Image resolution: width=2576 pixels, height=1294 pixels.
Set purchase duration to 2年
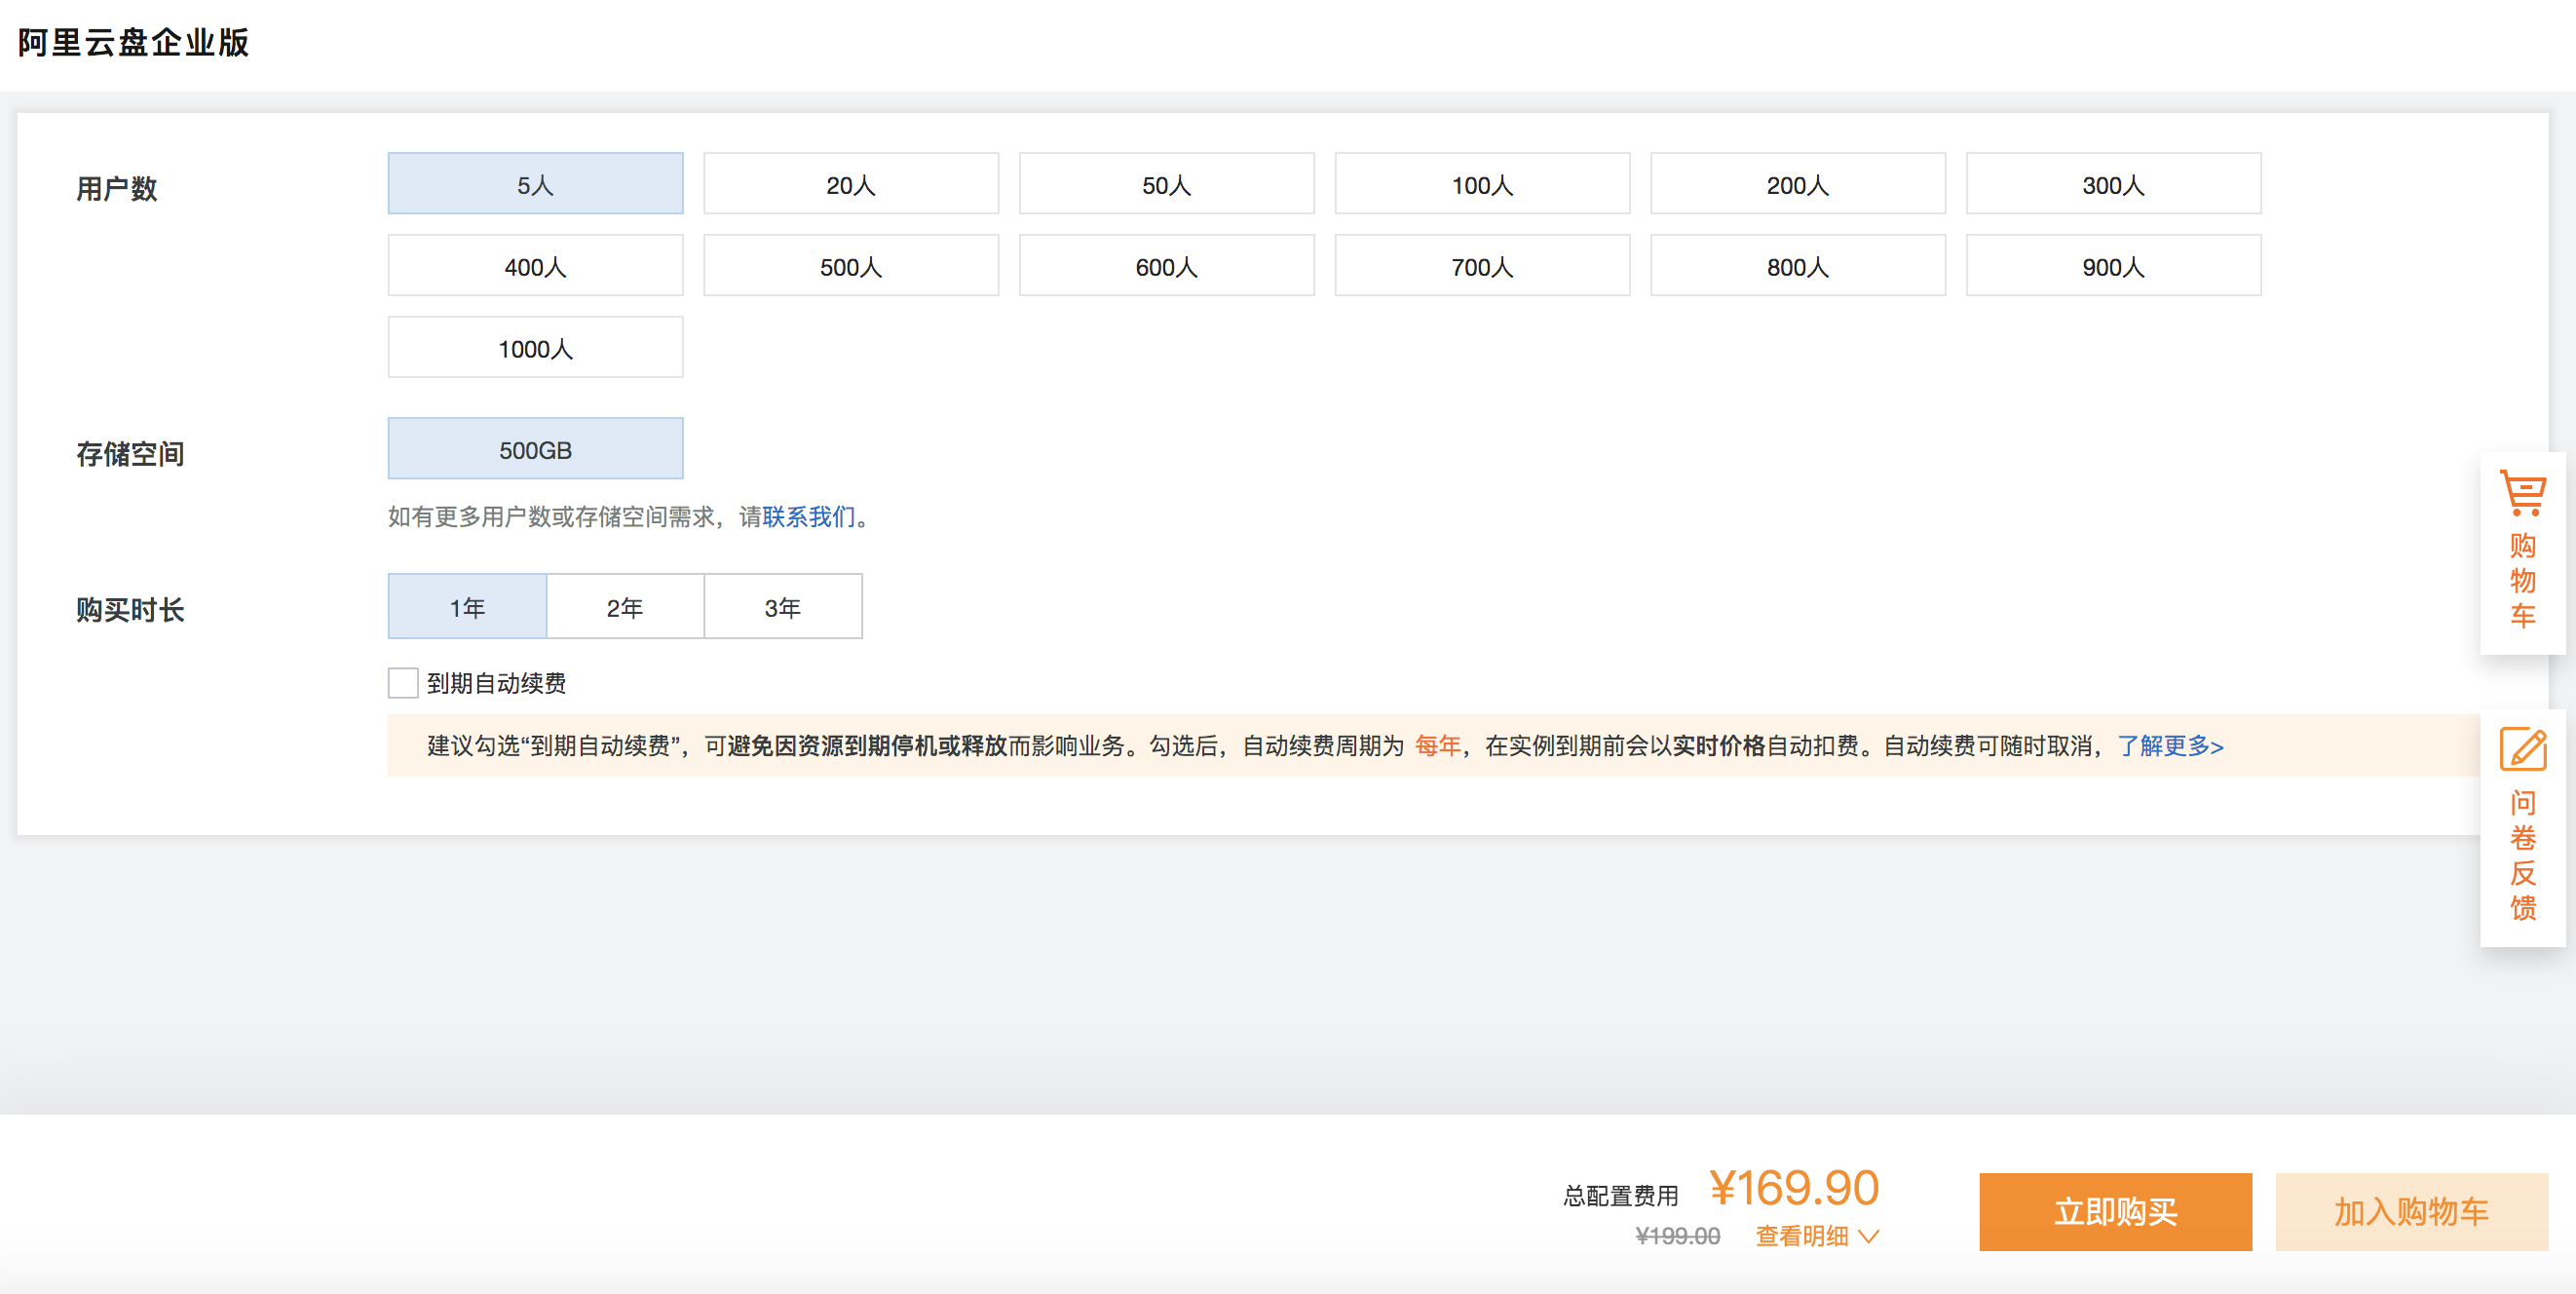(625, 607)
